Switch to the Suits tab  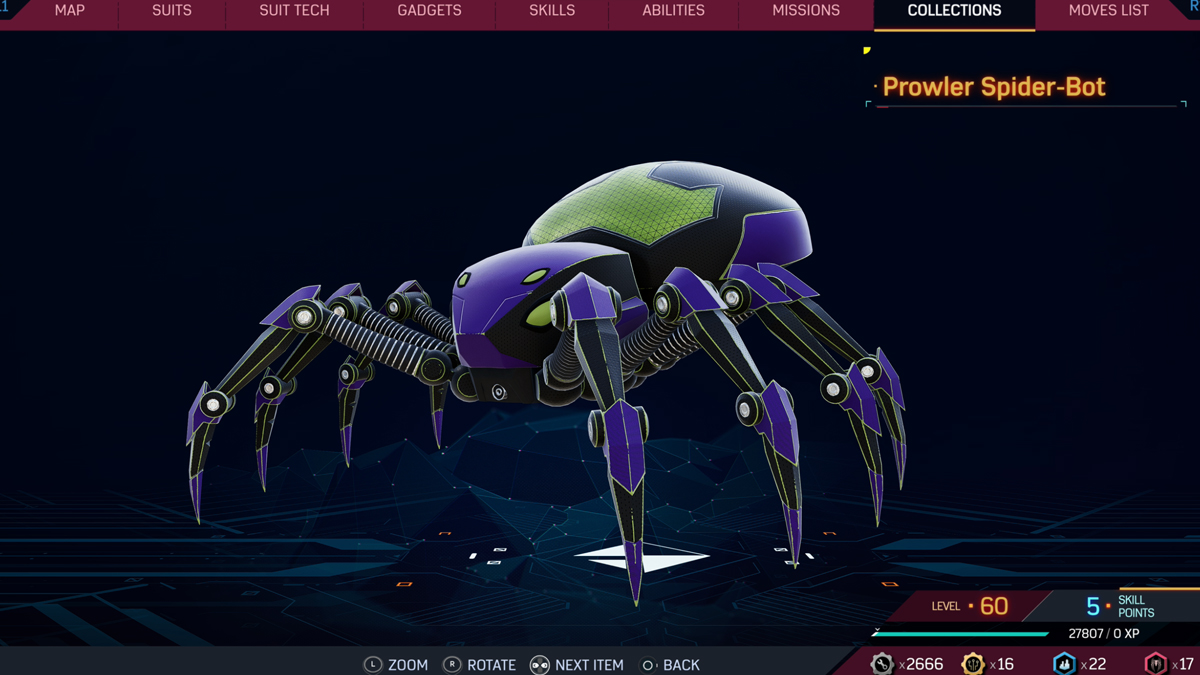click(x=171, y=11)
